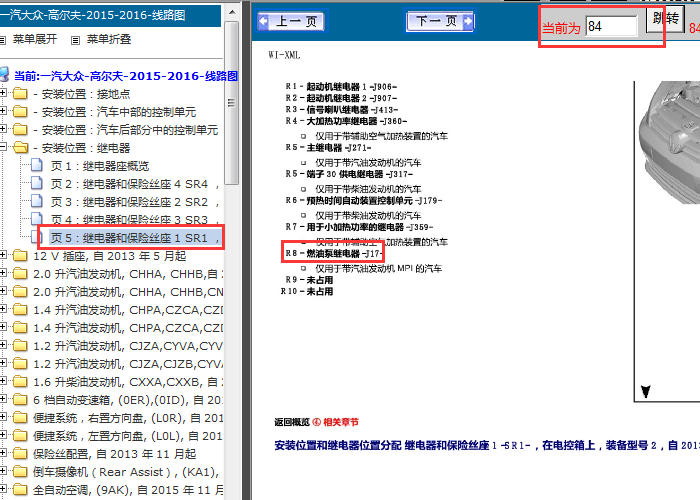Click the red 相关章节 link
Viewport: 700px width, 500px height.
pos(341,422)
